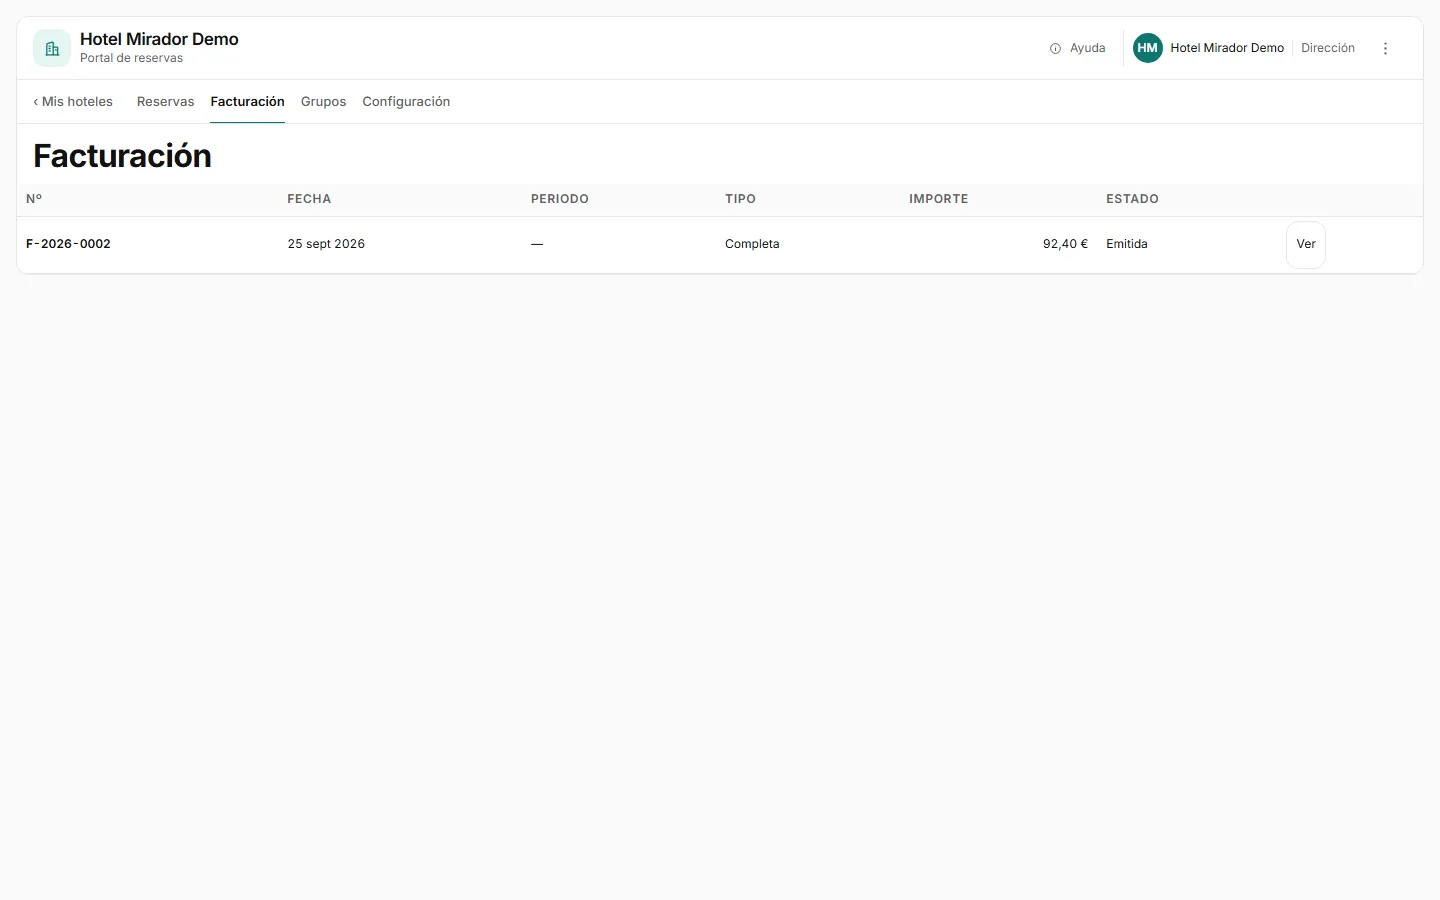Click invoice number F-2026-0002

coord(68,244)
